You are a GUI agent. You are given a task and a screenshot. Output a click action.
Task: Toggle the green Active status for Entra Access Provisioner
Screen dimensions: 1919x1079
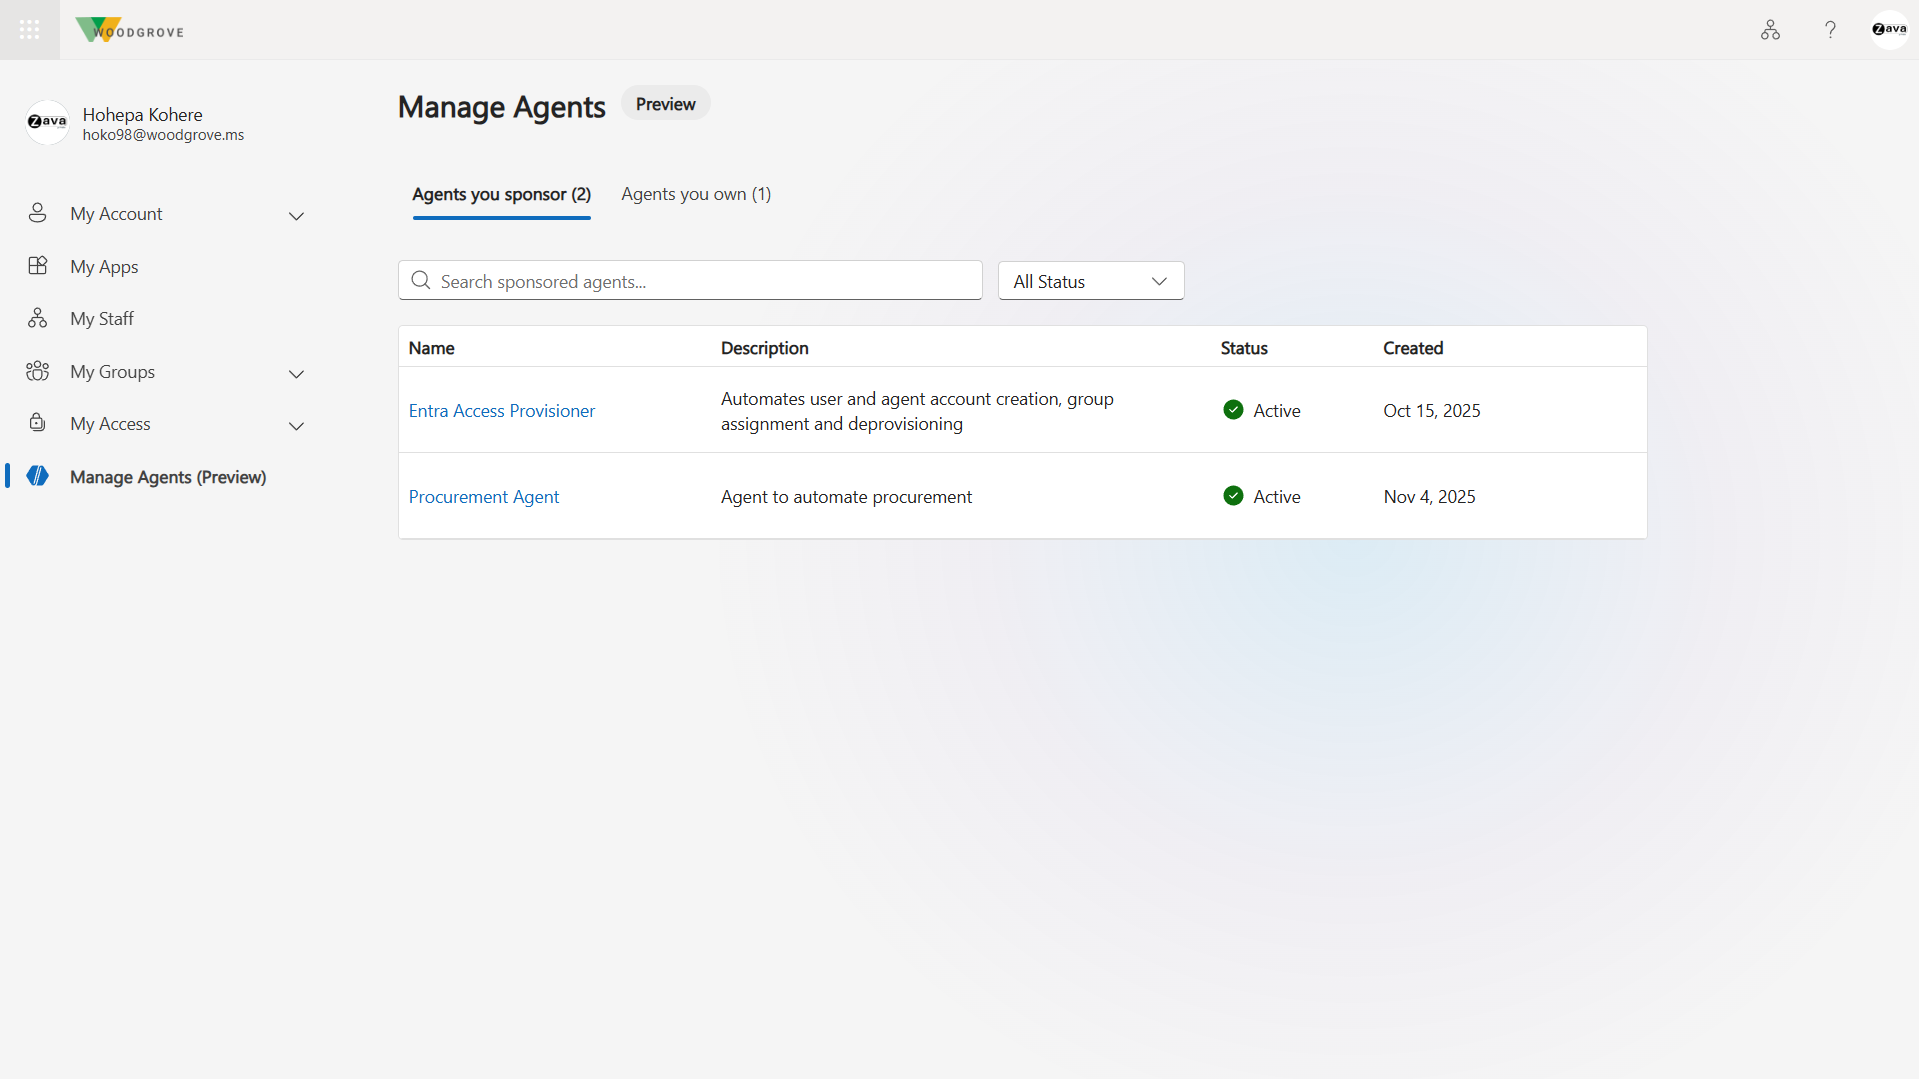tap(1233, 409)
